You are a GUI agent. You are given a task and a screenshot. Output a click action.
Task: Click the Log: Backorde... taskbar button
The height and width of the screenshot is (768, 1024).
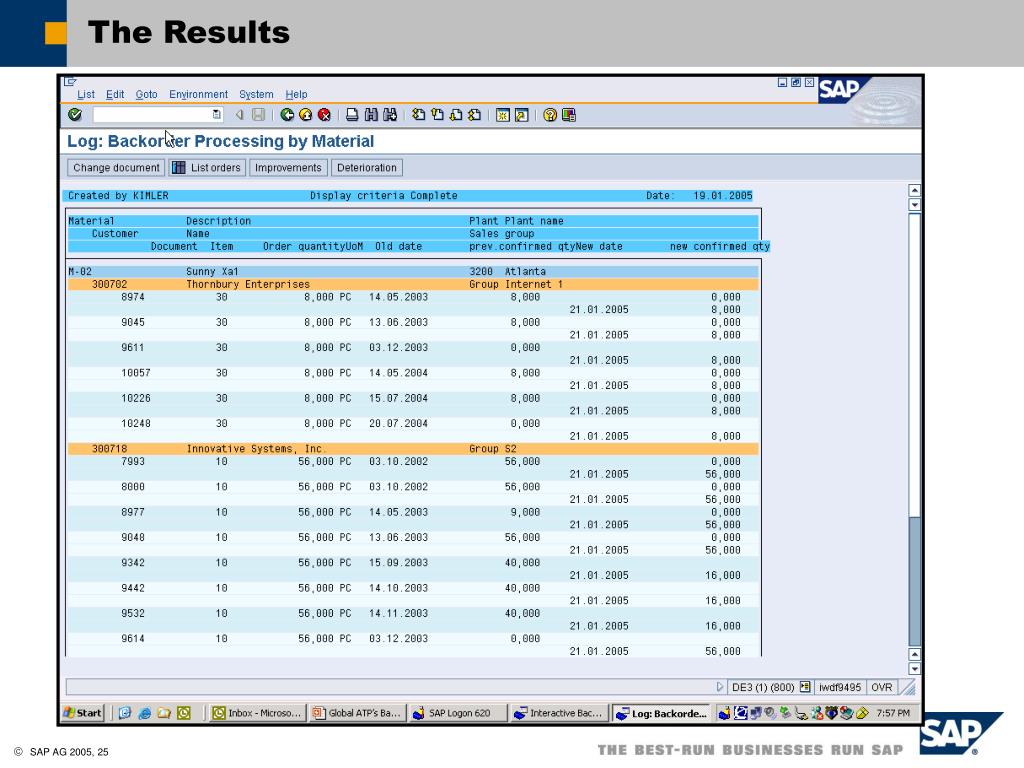click(662, 713)
